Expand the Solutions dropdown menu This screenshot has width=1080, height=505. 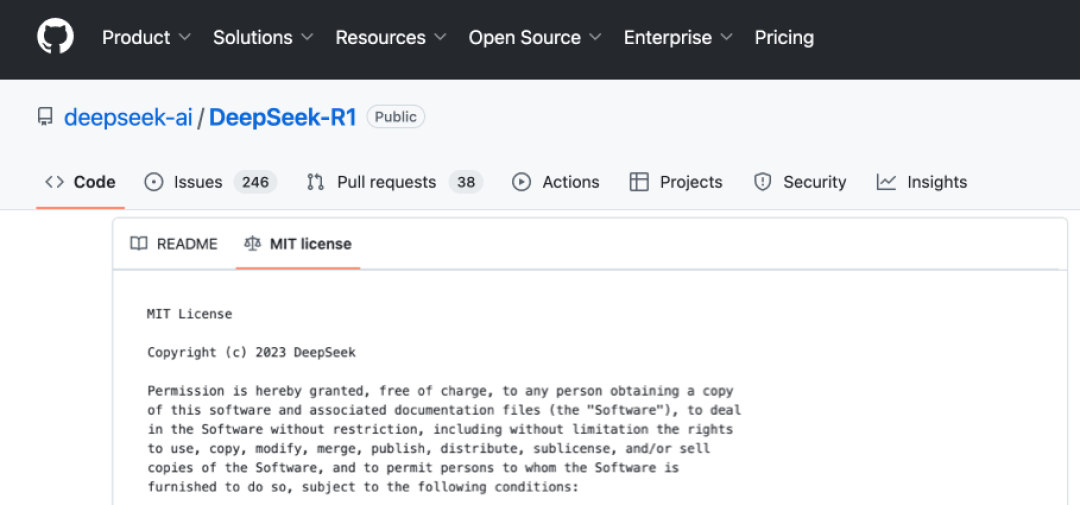[x=263, y=37]
